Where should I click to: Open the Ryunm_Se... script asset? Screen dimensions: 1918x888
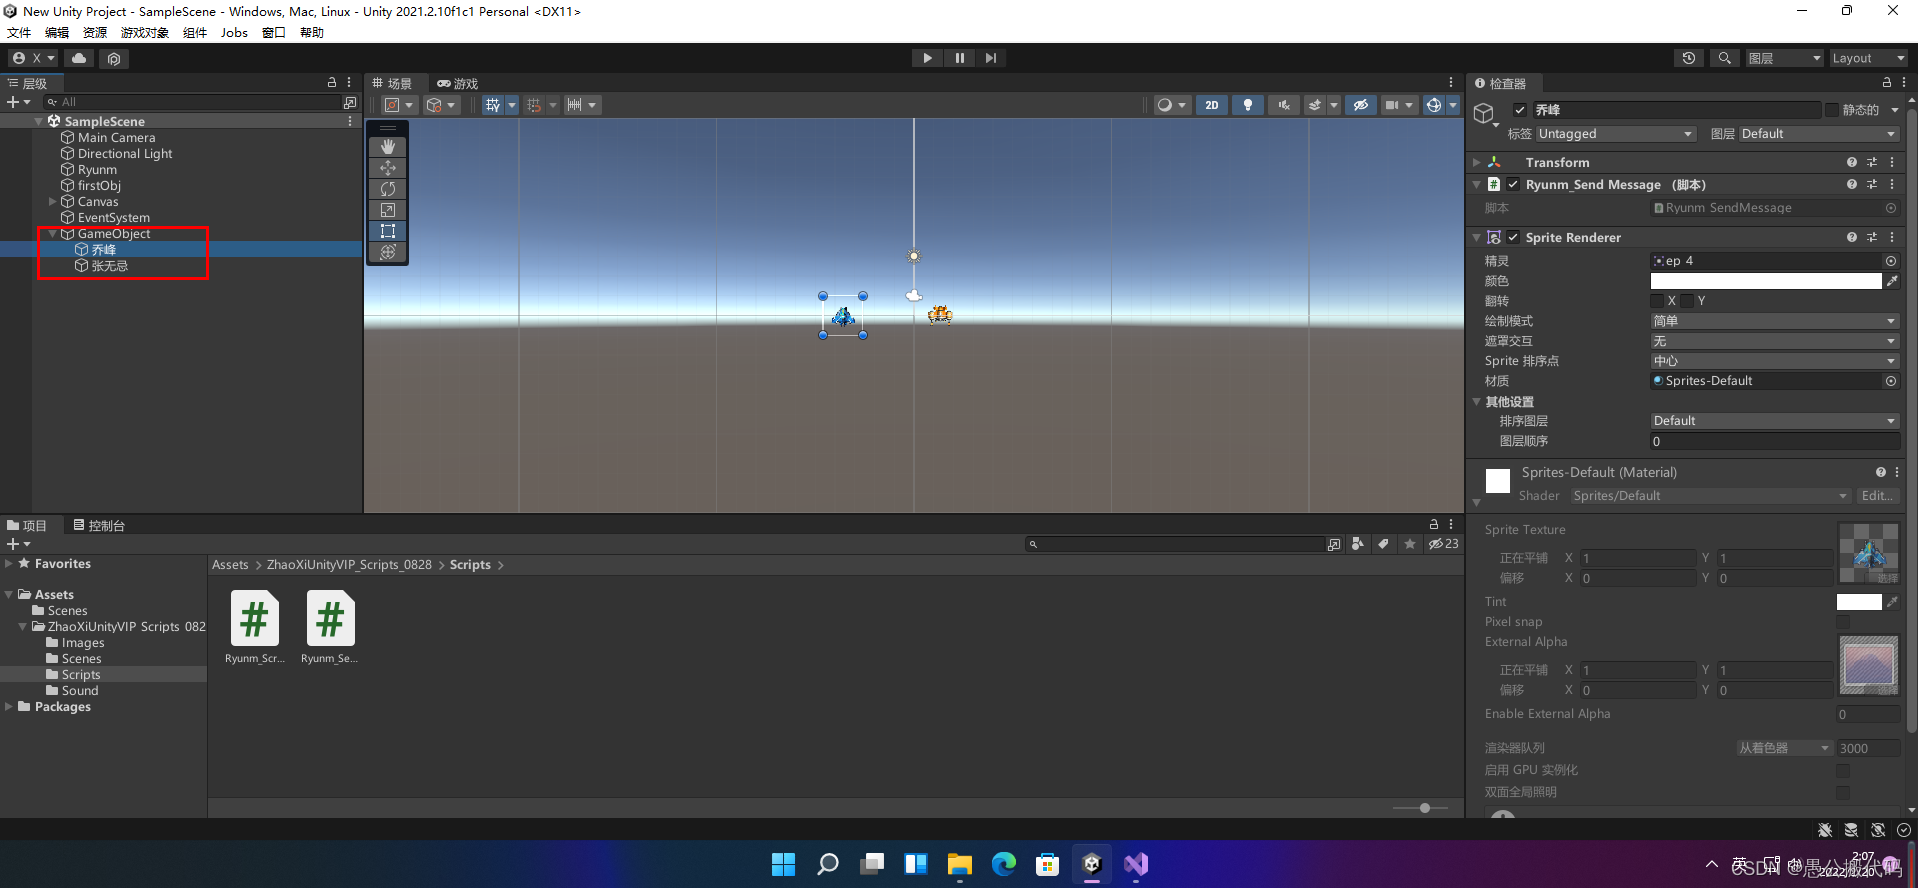[x=330, y=627]
